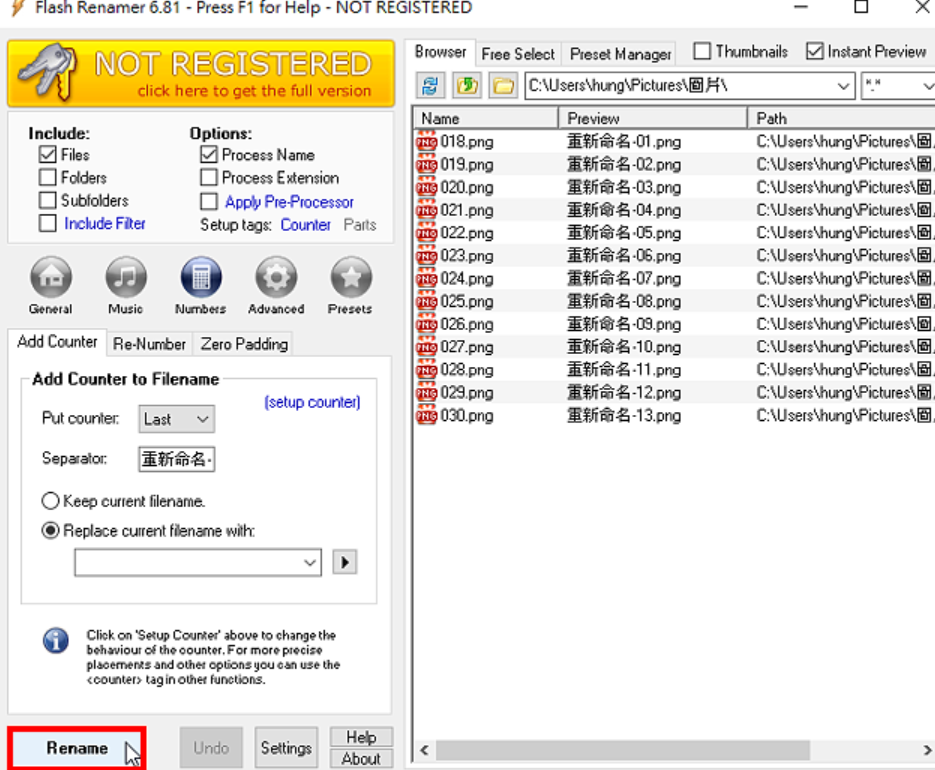Click the PNG icon of 023.png
Viewport: 935px width, 770px height.
tap(426, 256)
